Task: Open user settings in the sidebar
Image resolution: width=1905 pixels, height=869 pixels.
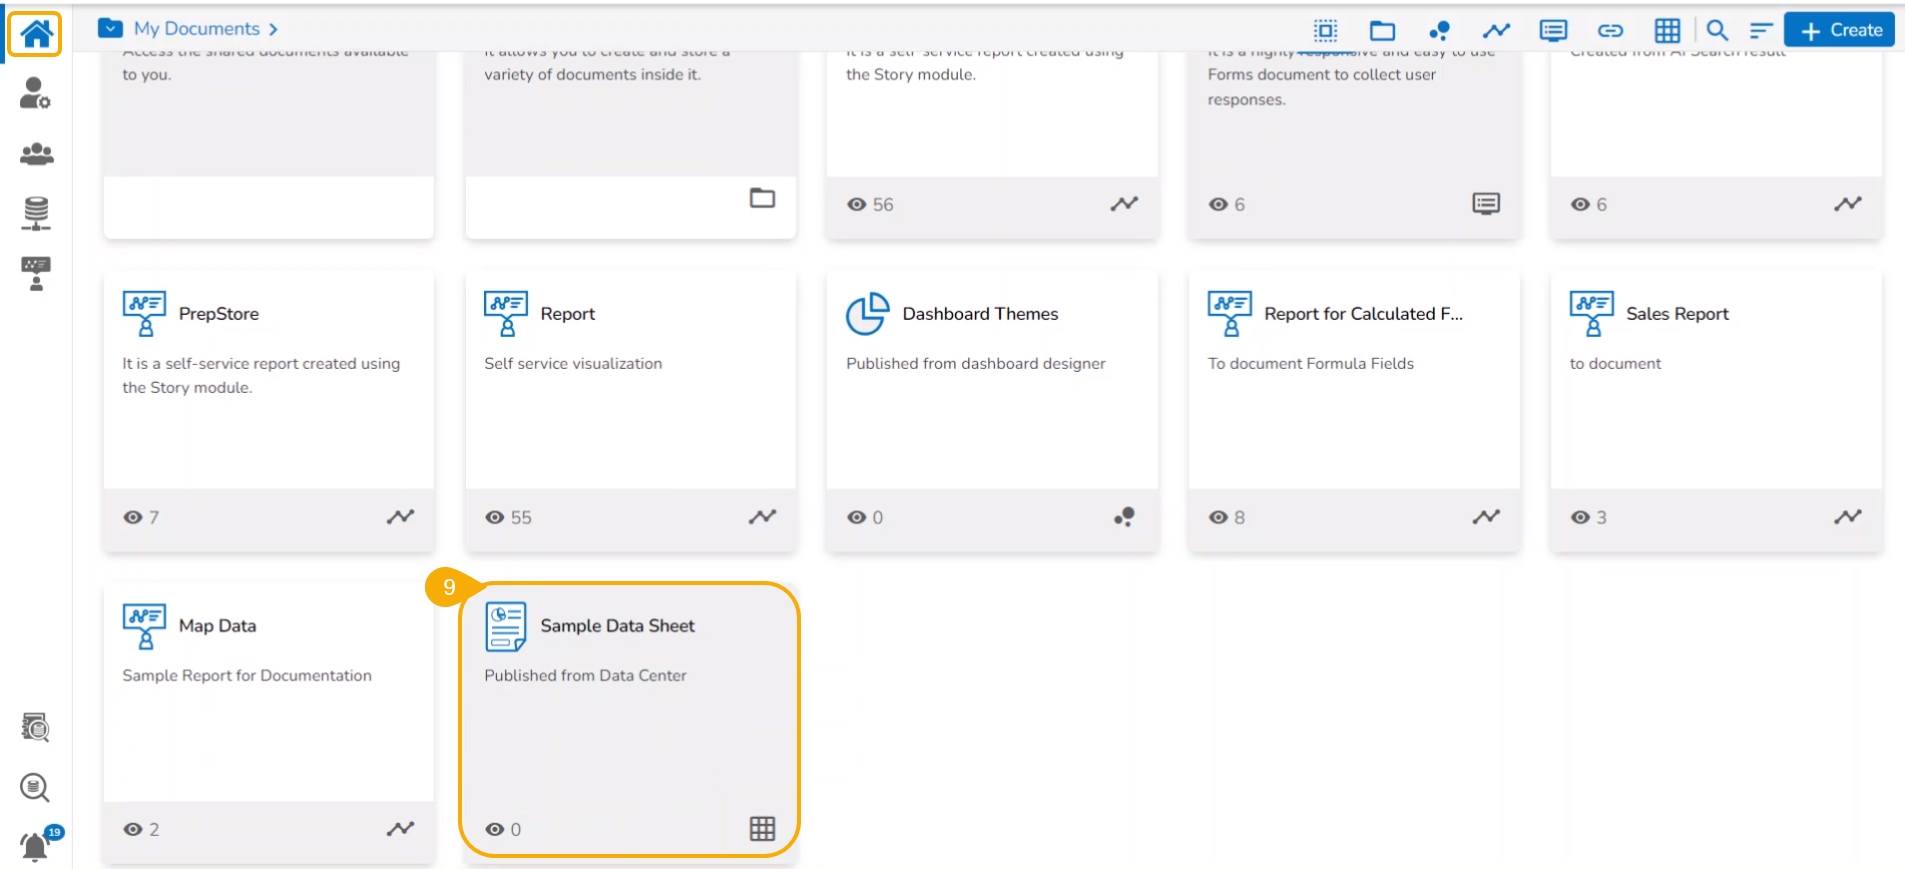Action: click(x=36, y=94)
